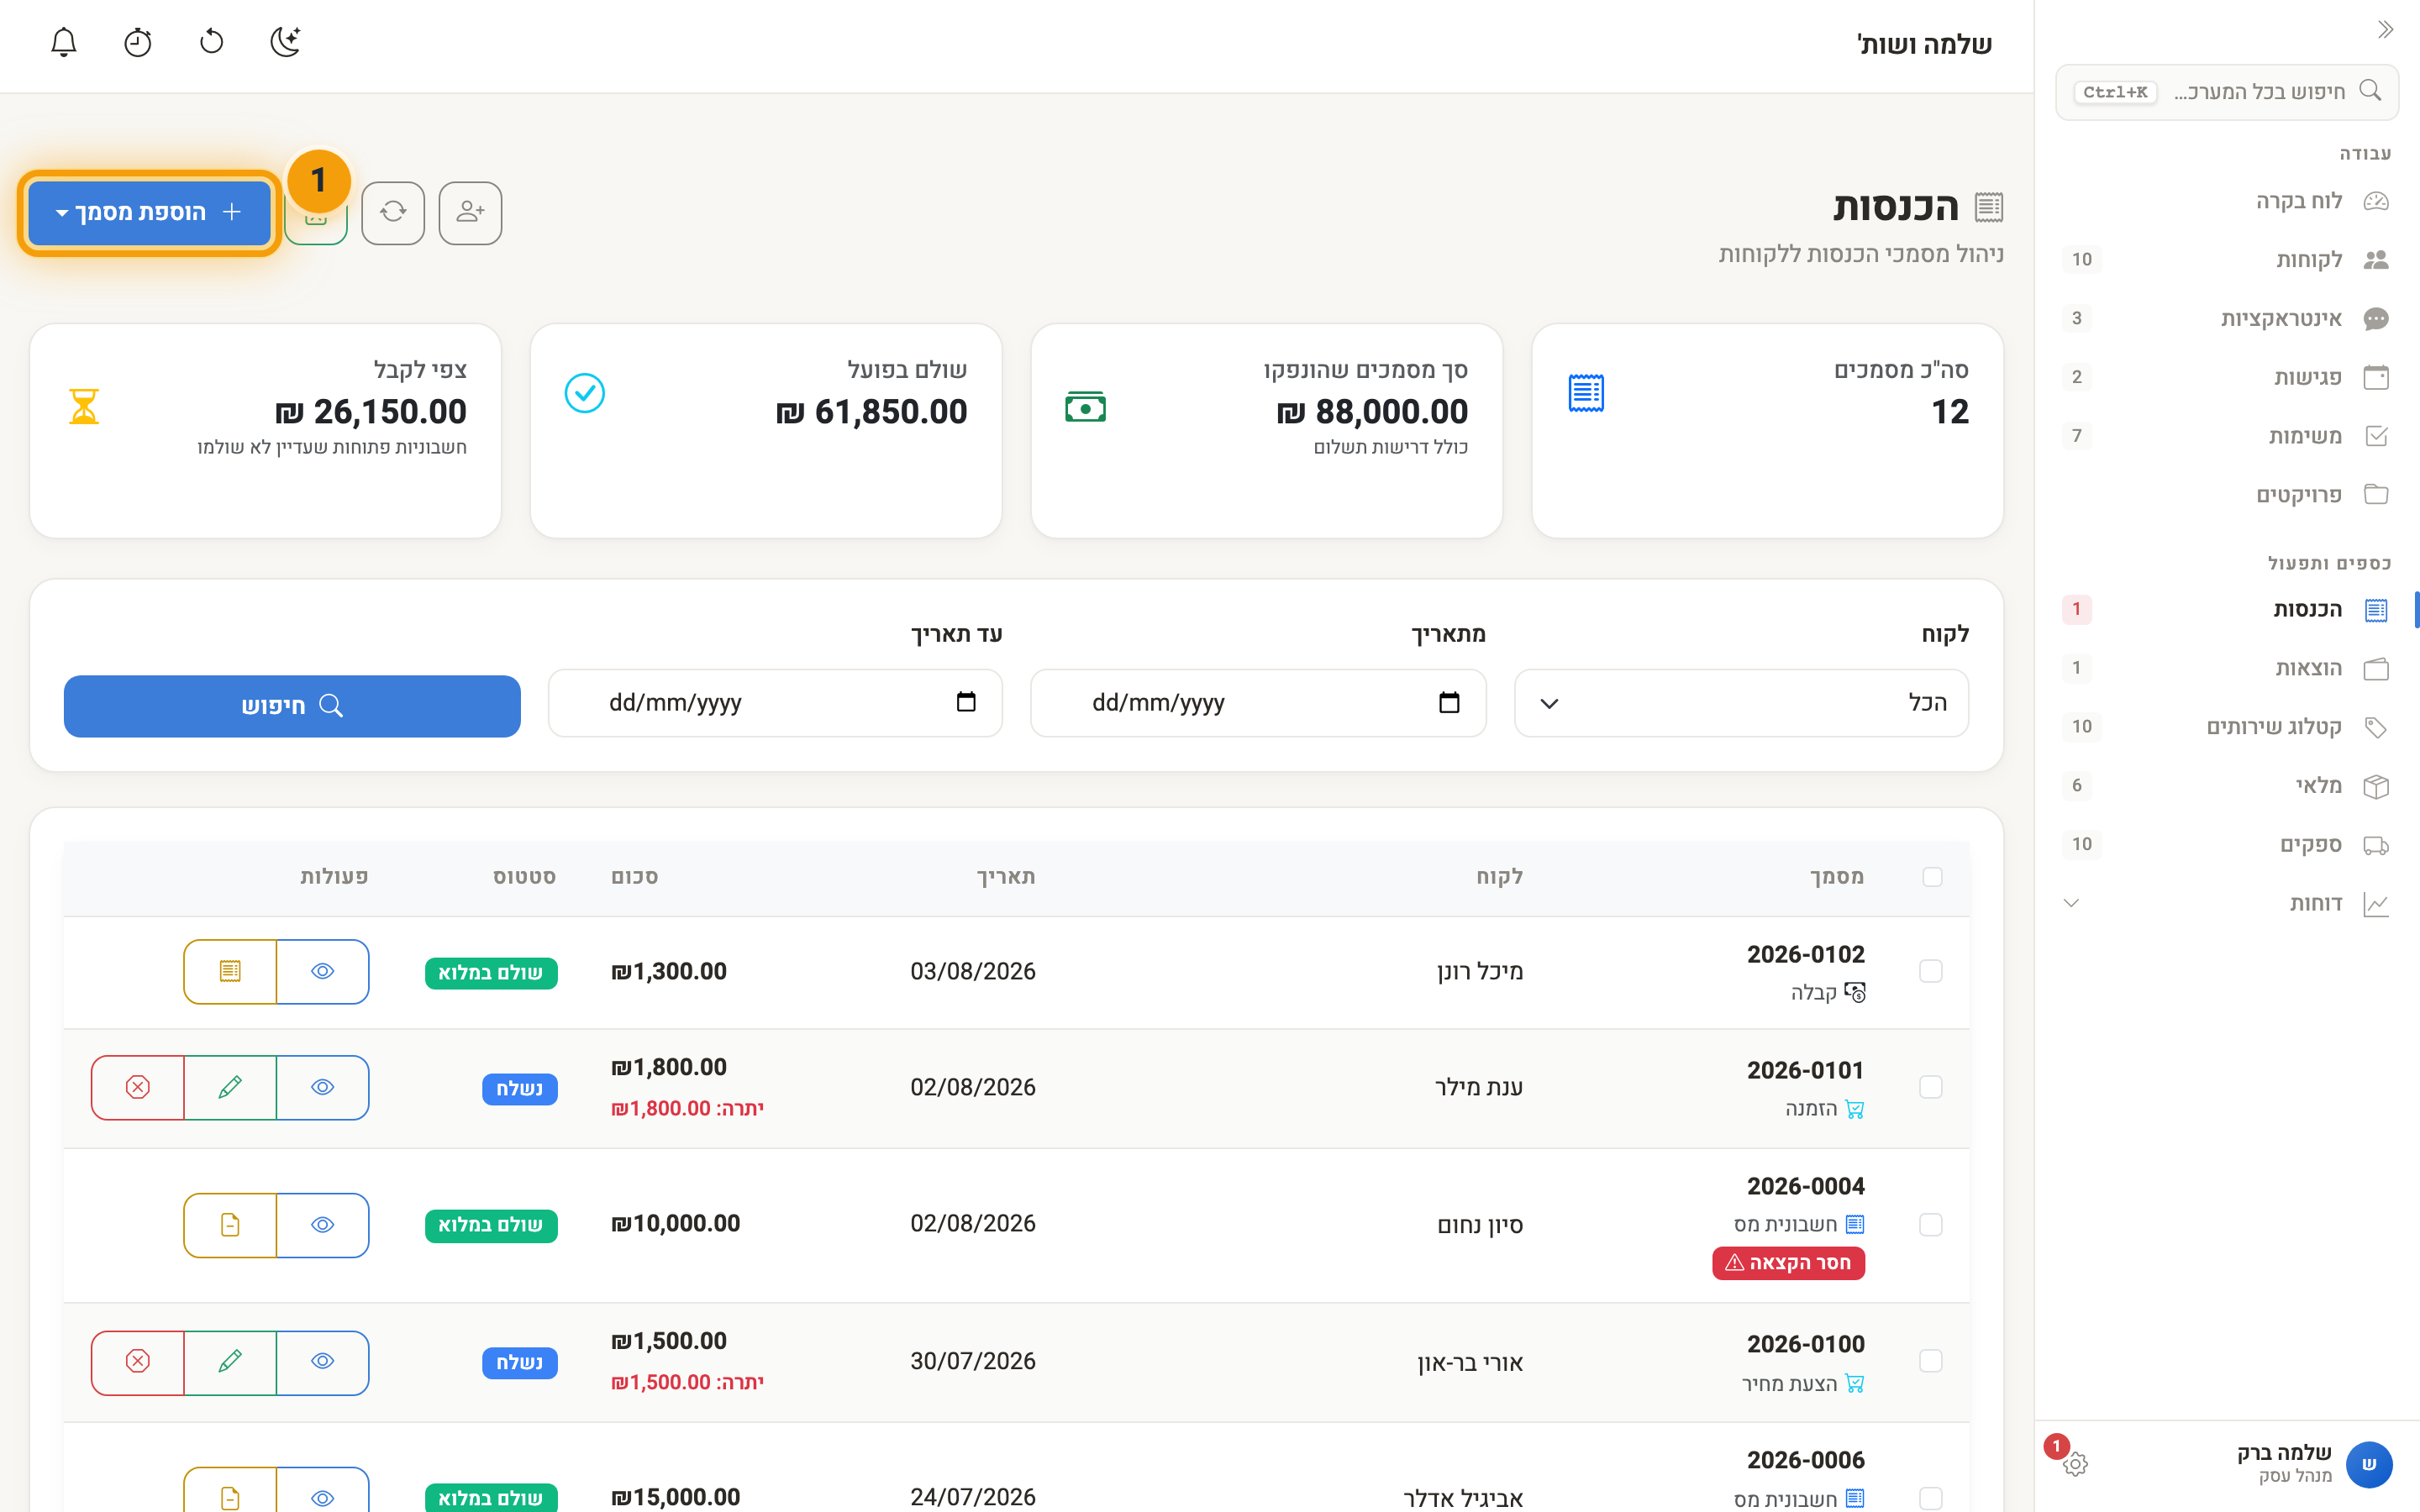Check the row for document 2026-0102
This screenshot has height=1512, width=2420.
click(1931, 971)
